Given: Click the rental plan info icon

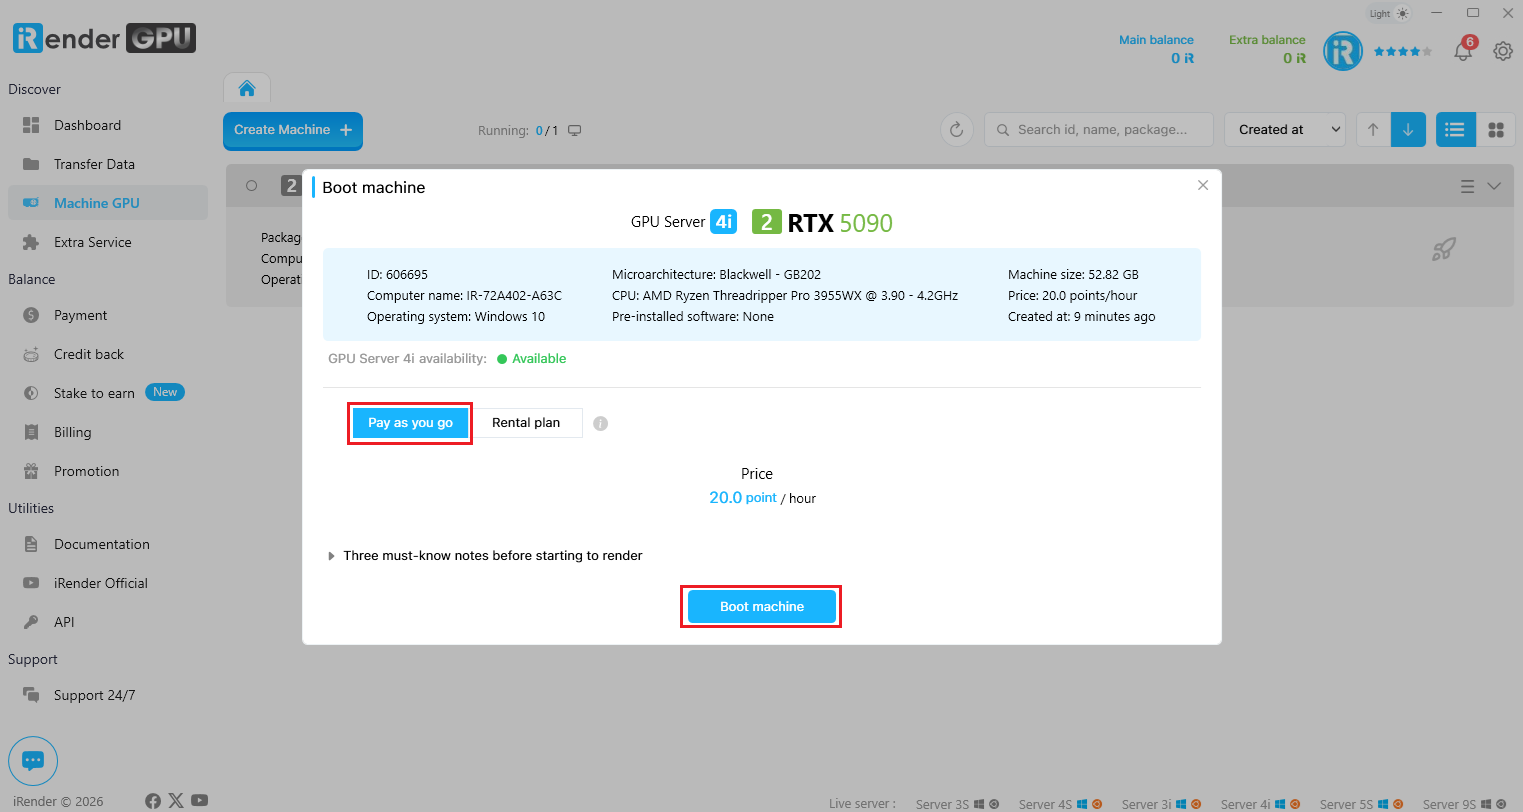Looking at the screenshot, I should (x=600, y=423).
